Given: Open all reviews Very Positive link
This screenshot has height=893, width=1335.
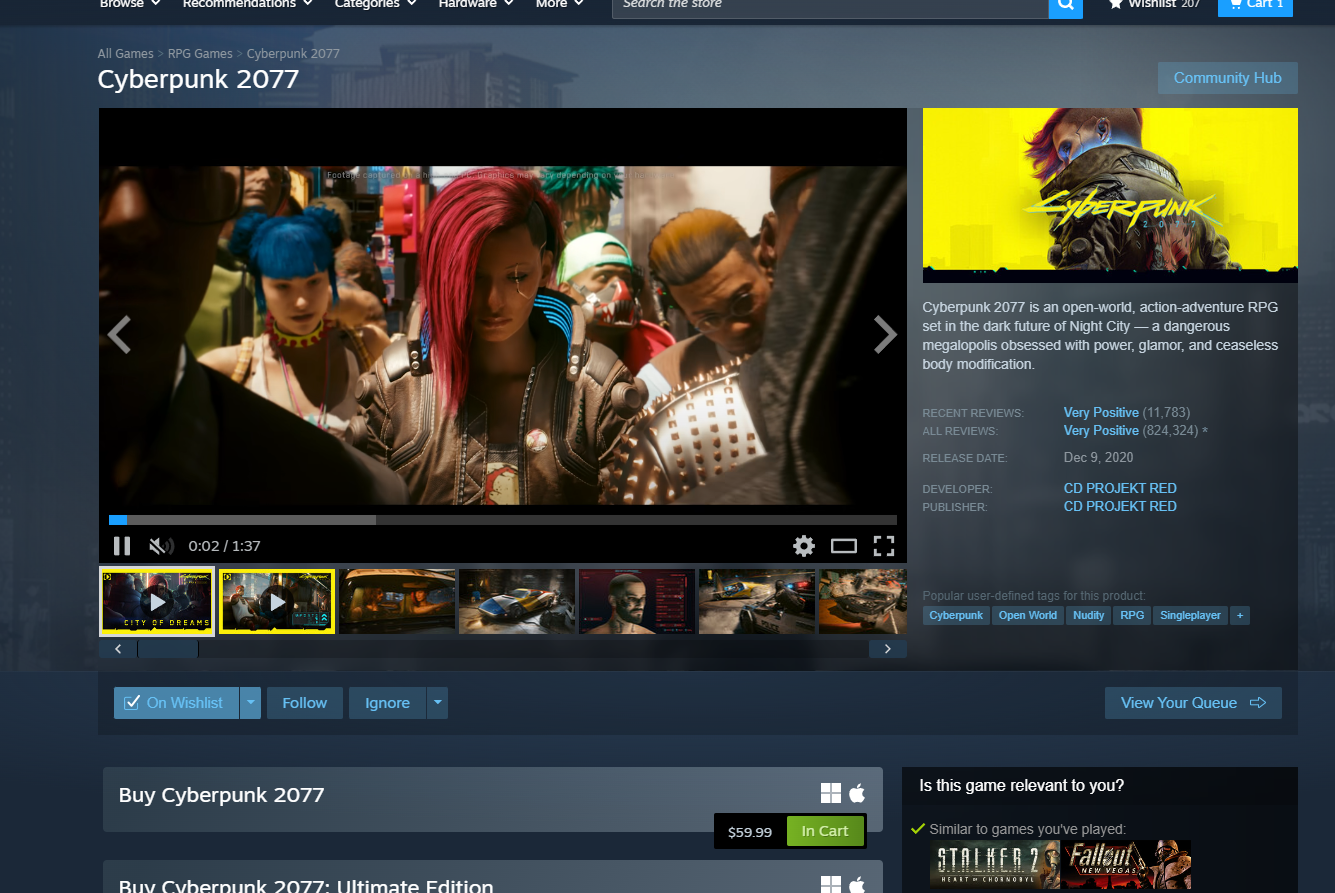Looking at the screenshot, I should pos(1101,431).
